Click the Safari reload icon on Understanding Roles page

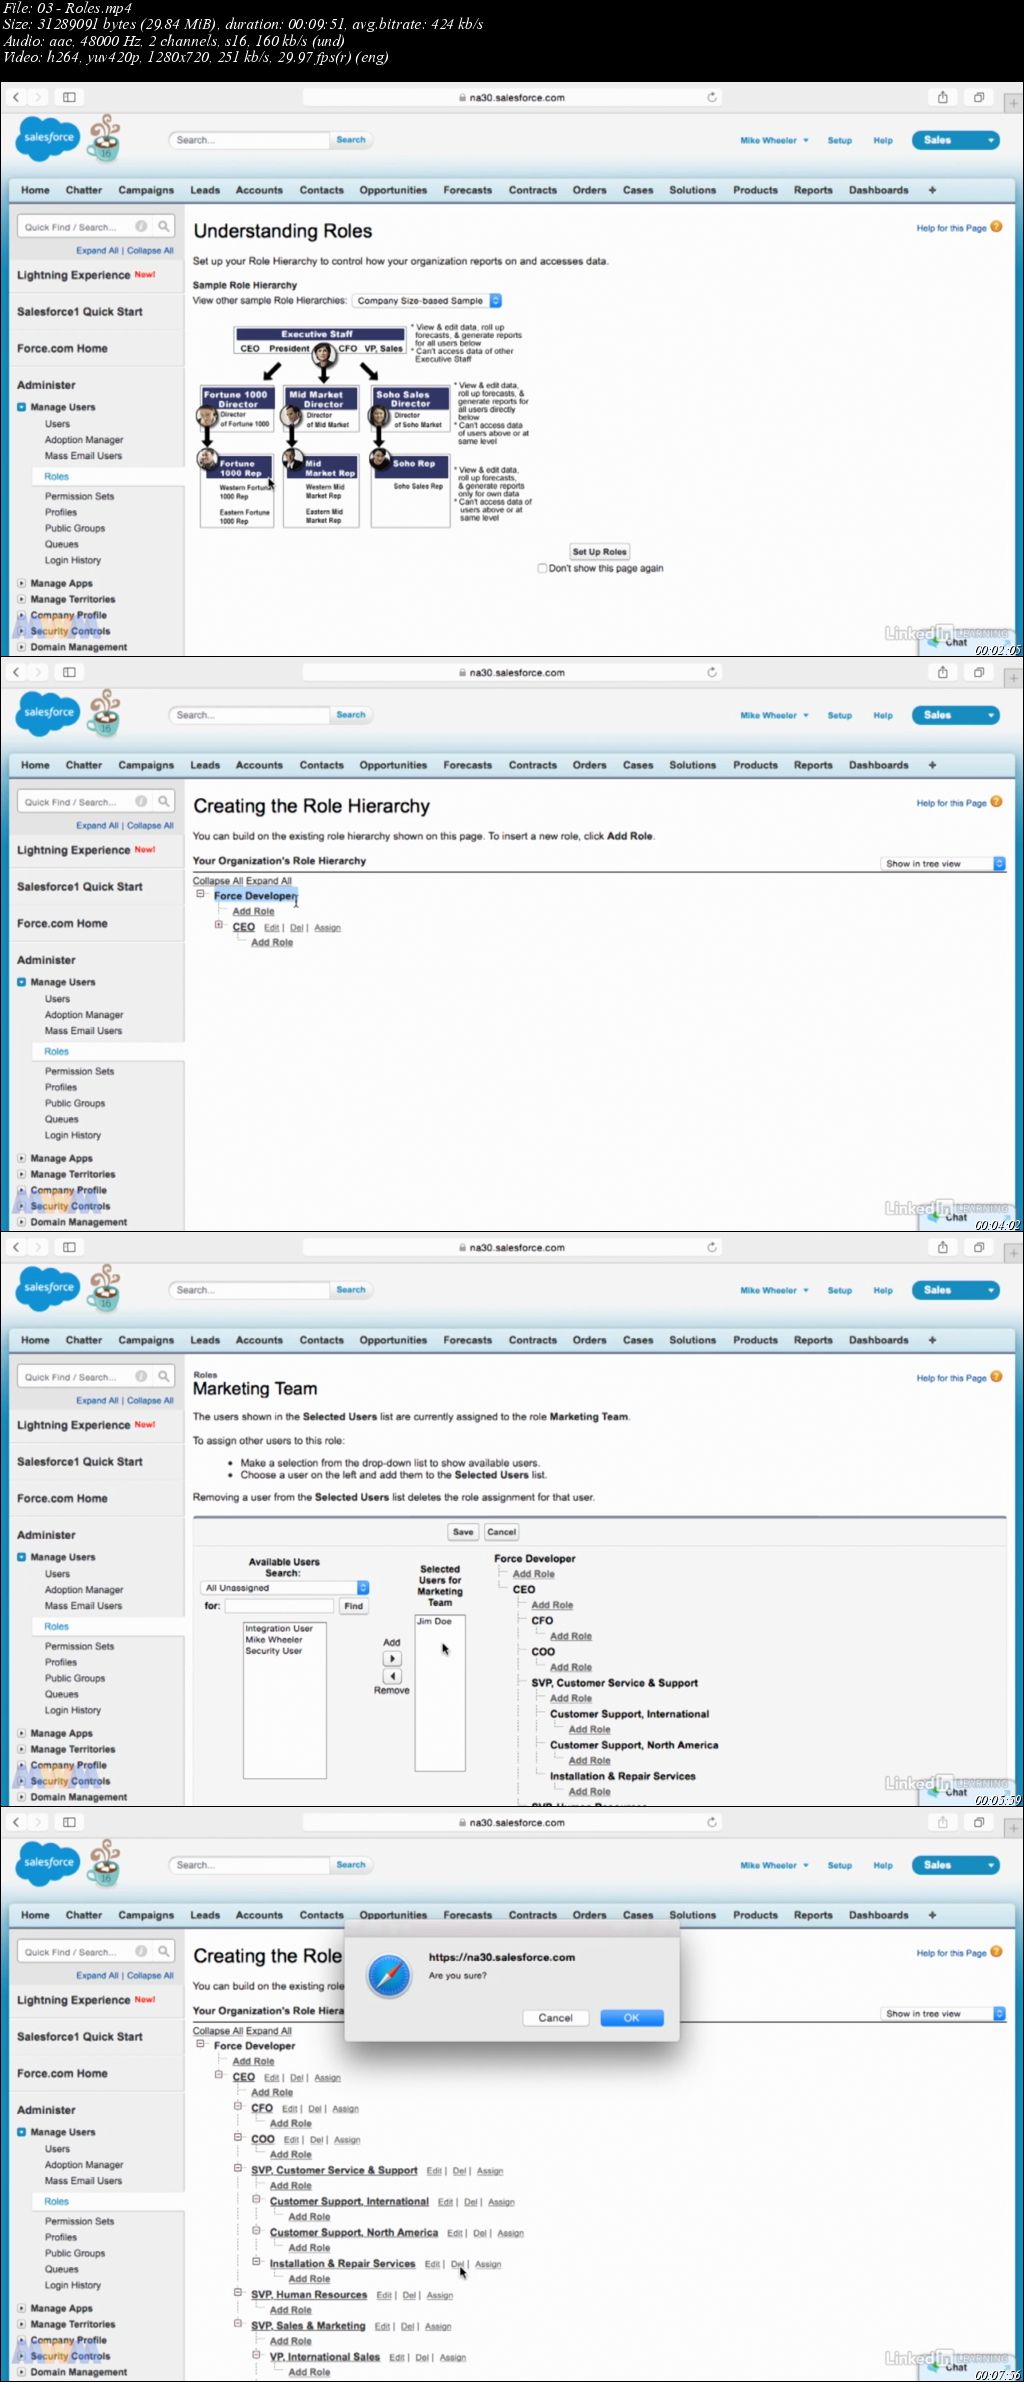(712, 97)
